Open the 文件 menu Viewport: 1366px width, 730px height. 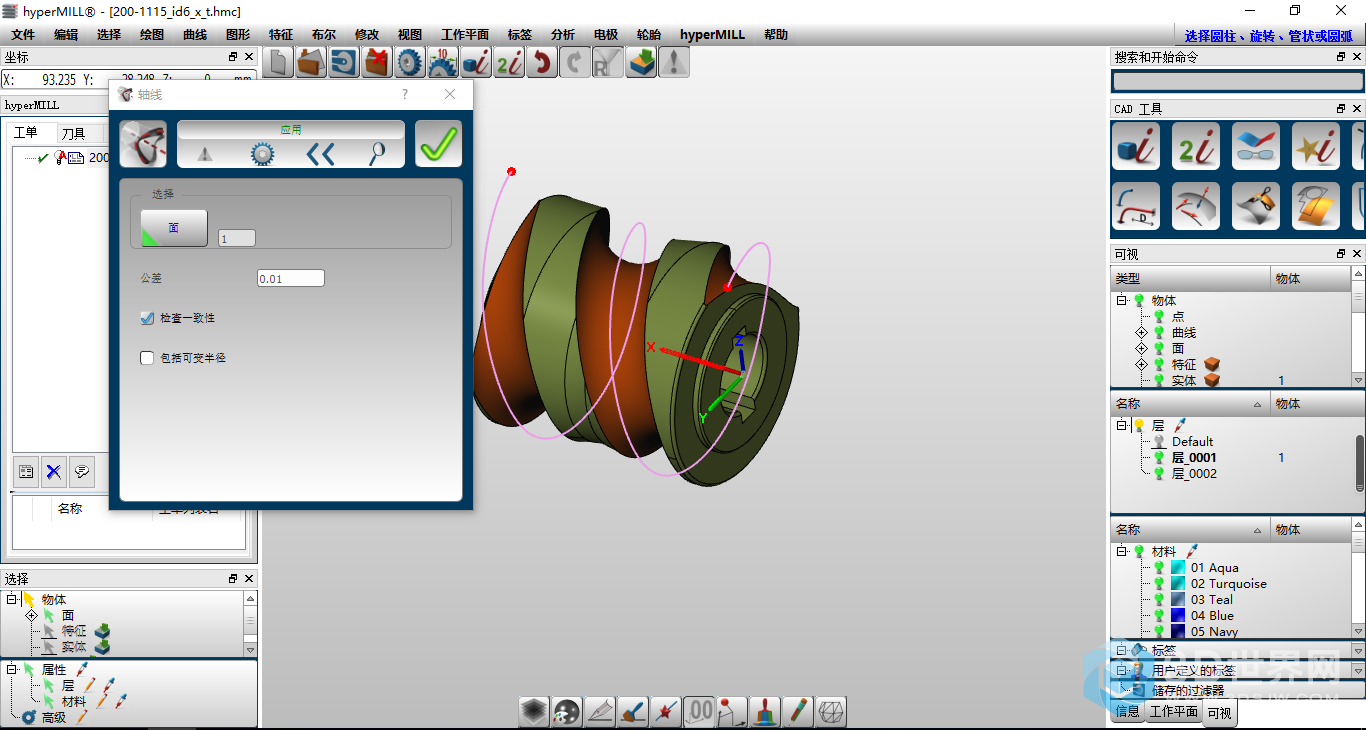23,34
